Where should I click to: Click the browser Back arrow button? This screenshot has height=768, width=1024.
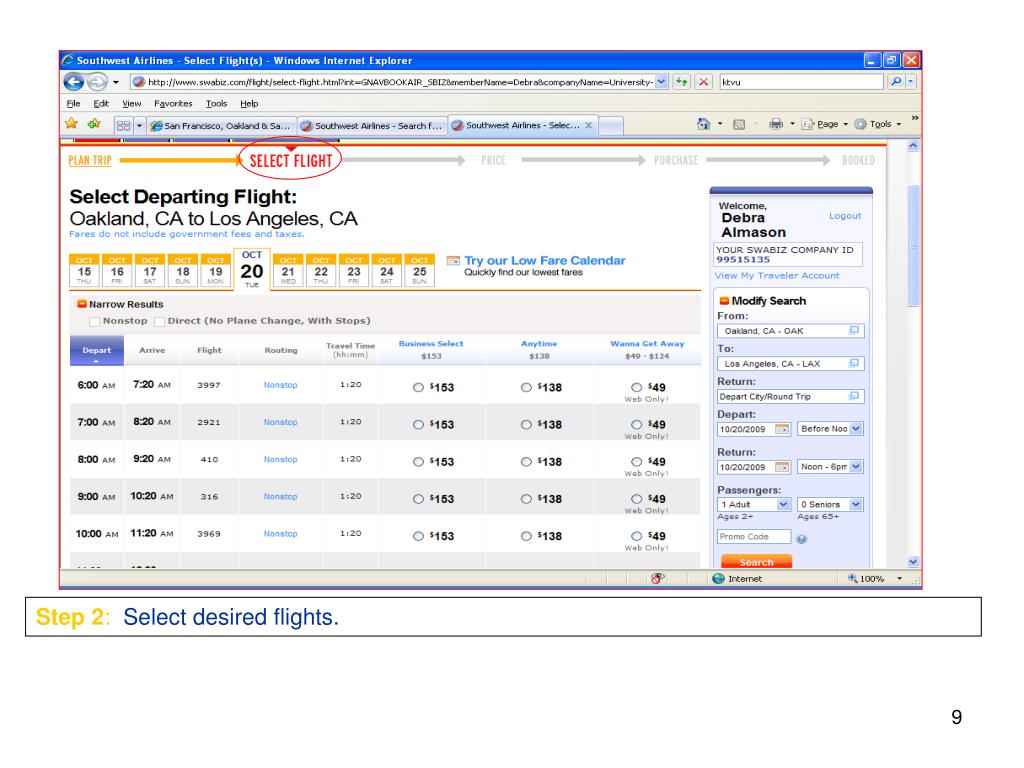(x=74, y=82)
